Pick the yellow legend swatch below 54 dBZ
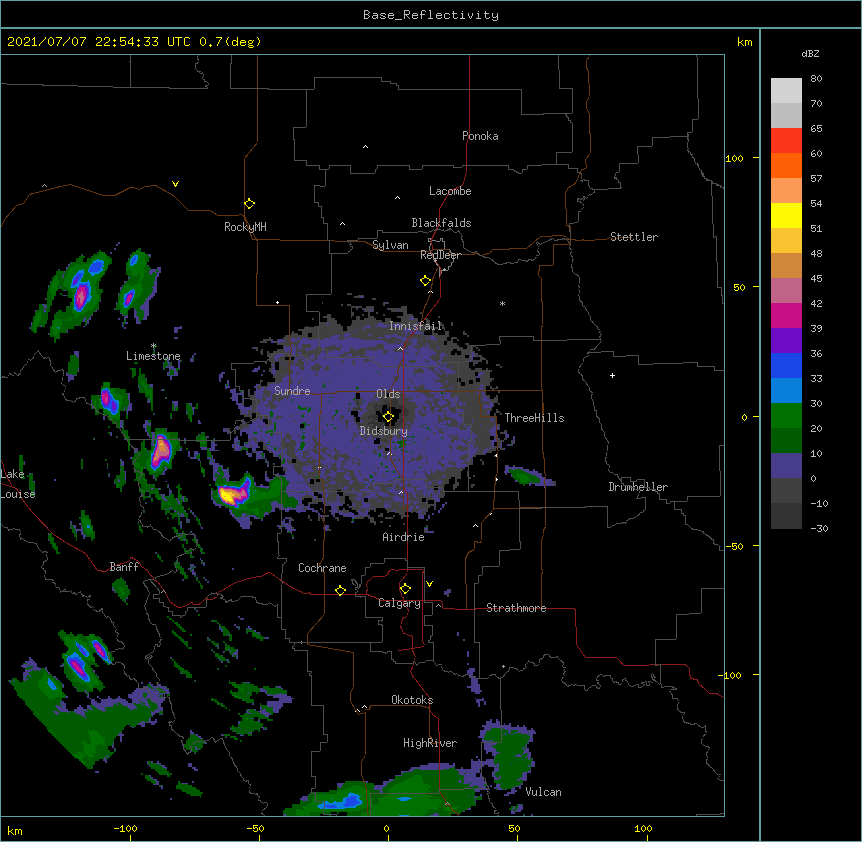 (x=786, y=215)
